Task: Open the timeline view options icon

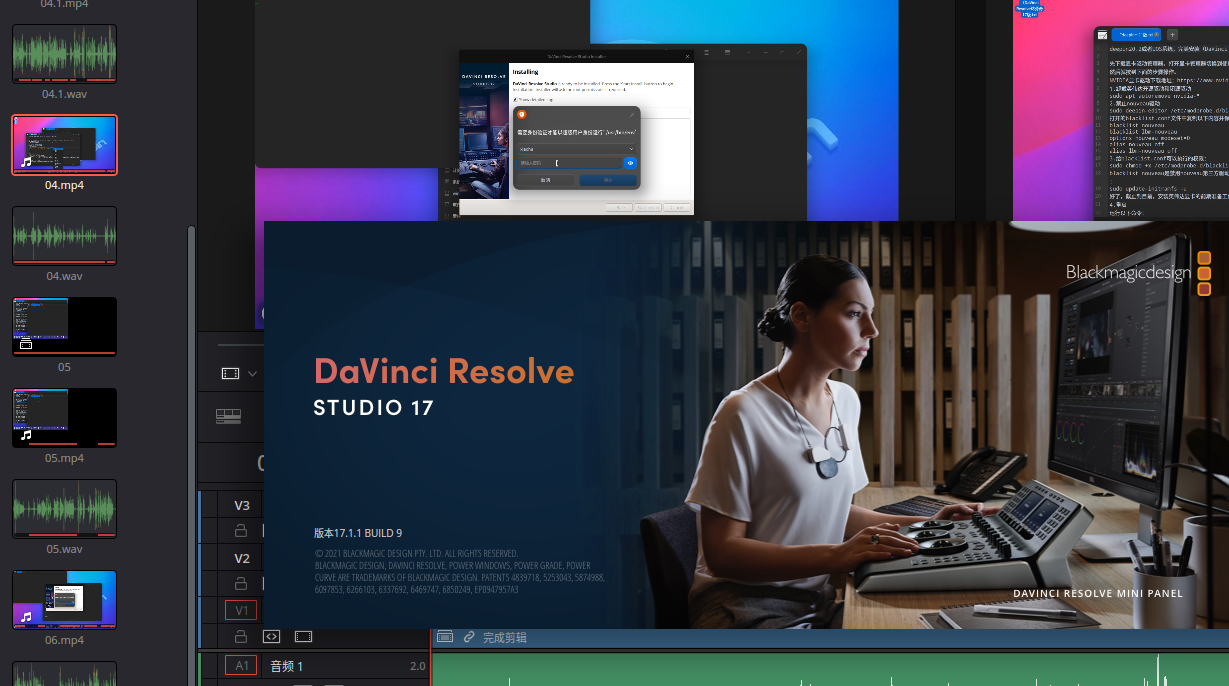Action: pyautogui.click(x=230, y=373)
